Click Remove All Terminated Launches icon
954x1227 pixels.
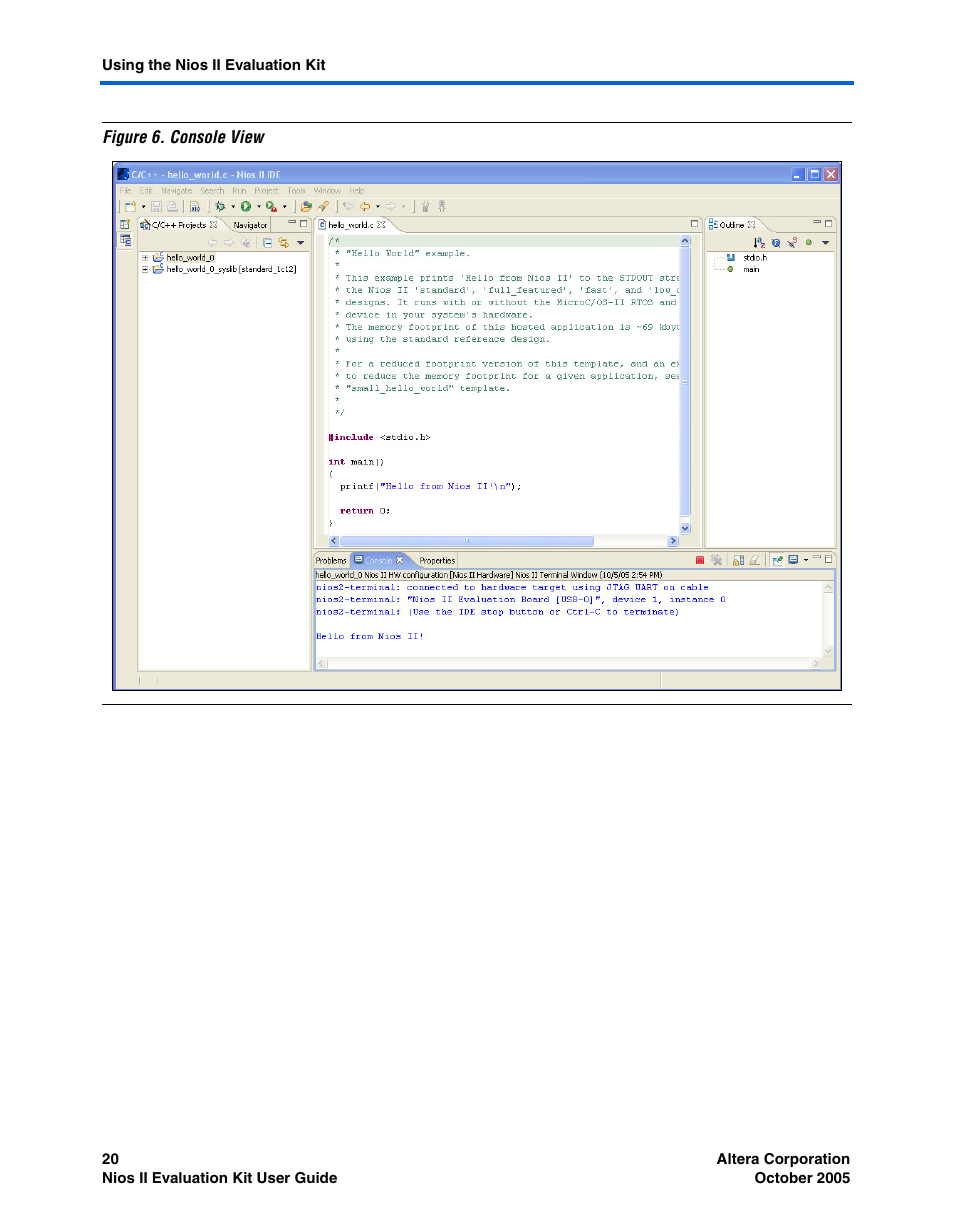coord(716,560)
